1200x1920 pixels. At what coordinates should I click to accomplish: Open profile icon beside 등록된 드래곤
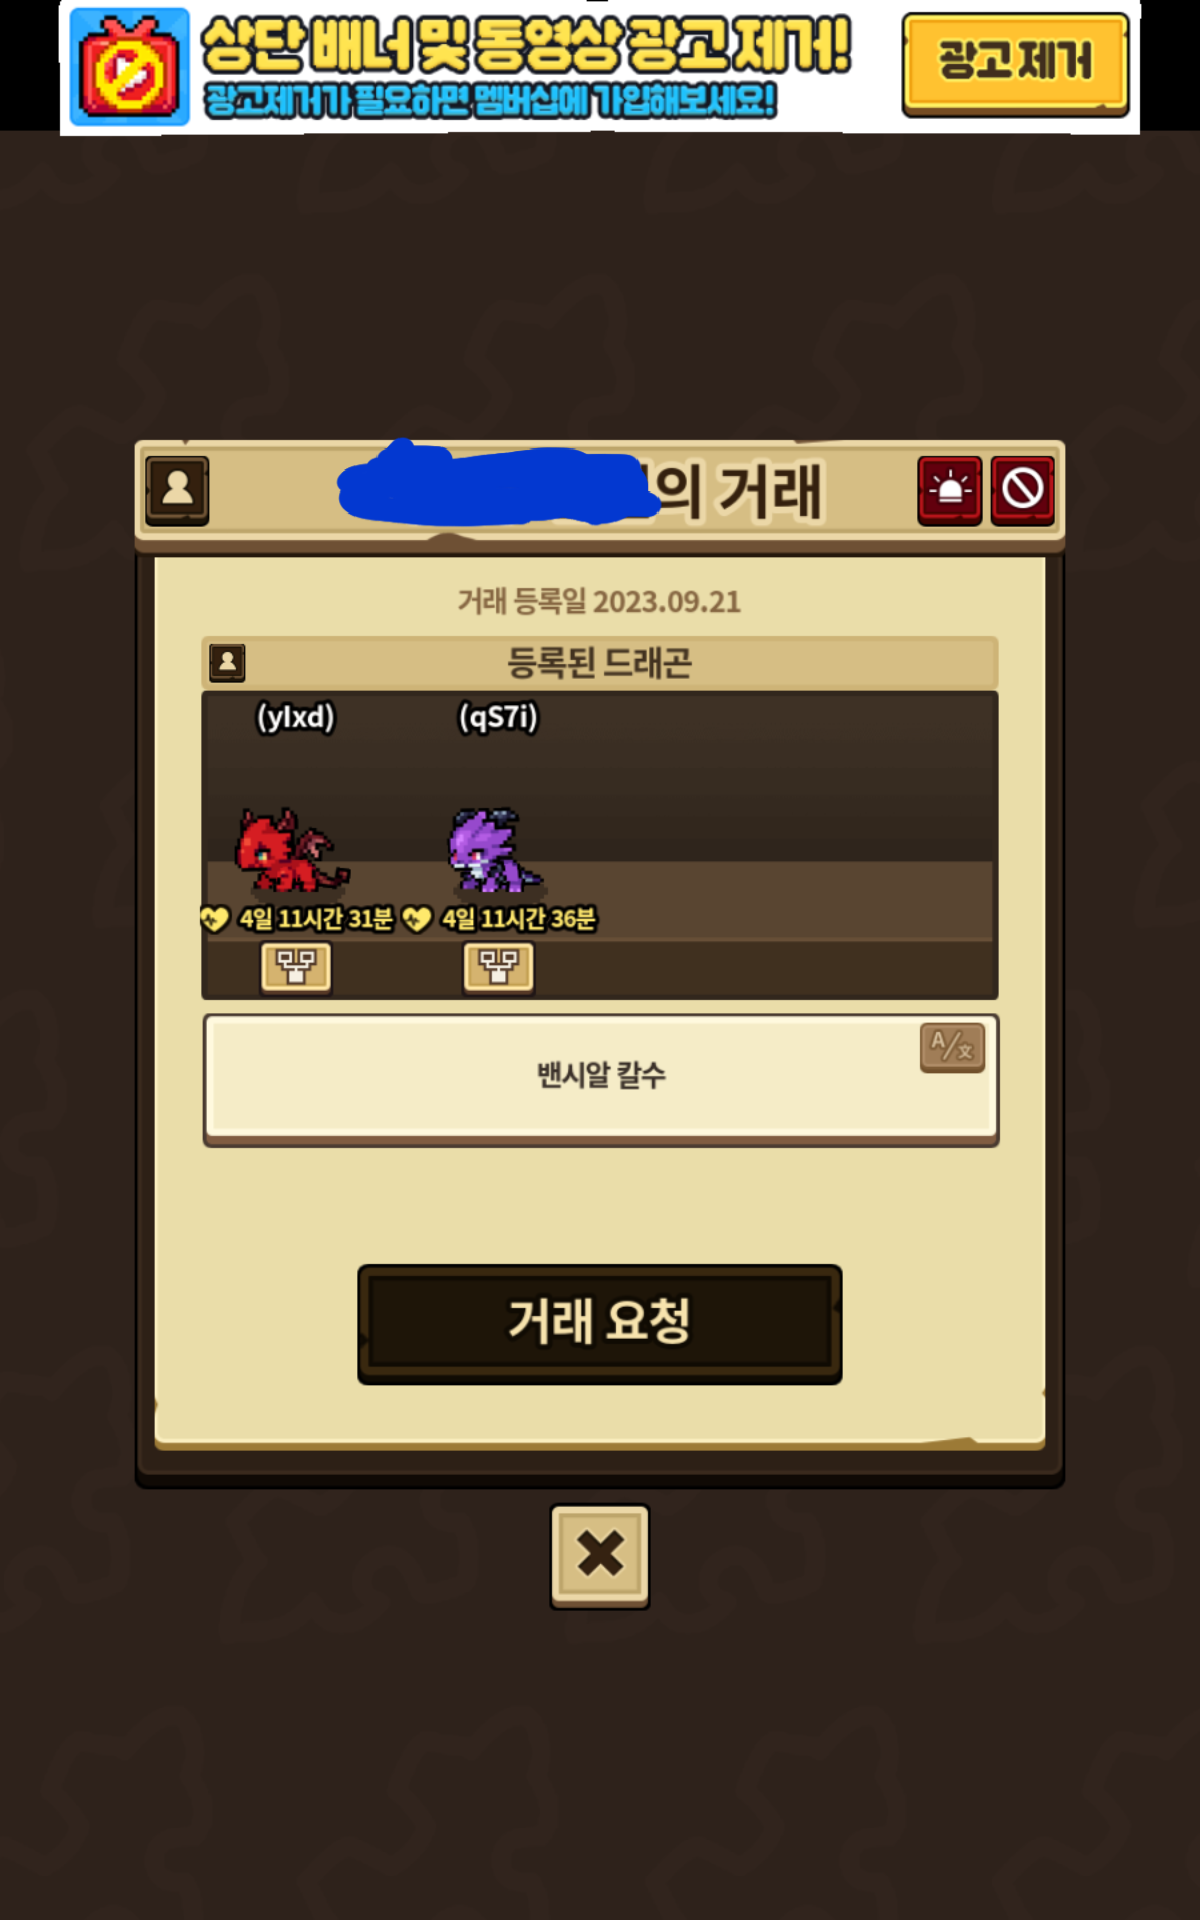pyautogui.click(x=227, y=662)
